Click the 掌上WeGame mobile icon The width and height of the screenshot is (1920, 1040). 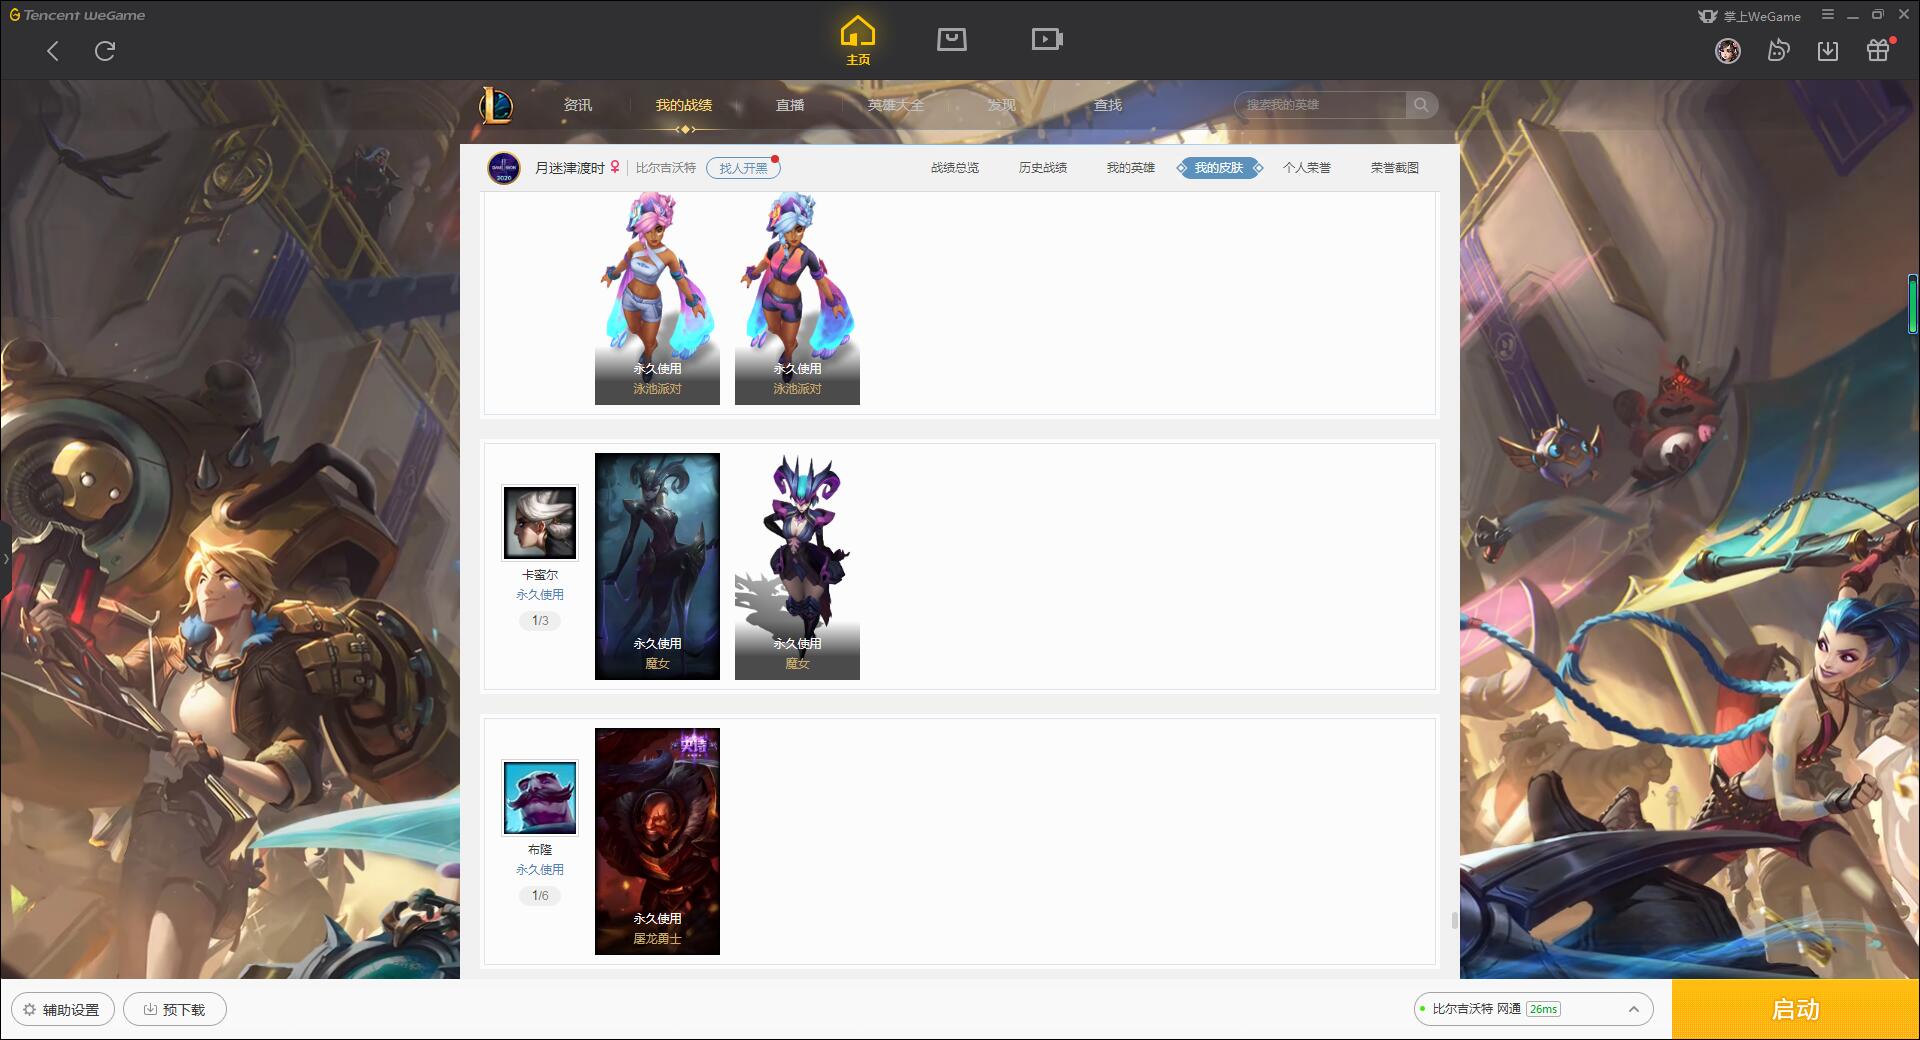pyautogui.click(x=1707, y=16)
